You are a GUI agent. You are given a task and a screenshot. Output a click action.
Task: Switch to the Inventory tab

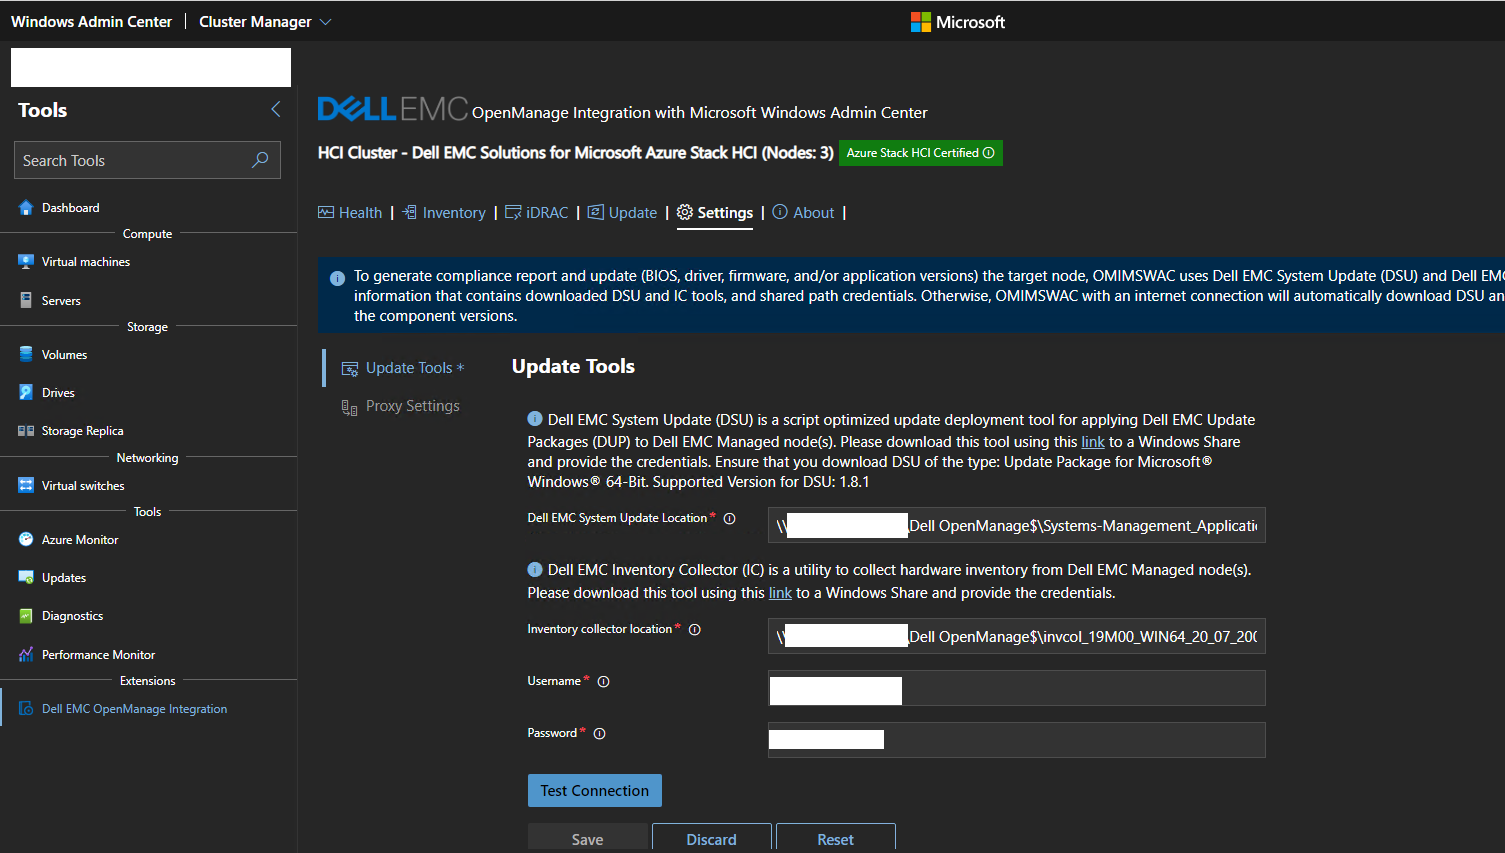[x=444, y=212]
